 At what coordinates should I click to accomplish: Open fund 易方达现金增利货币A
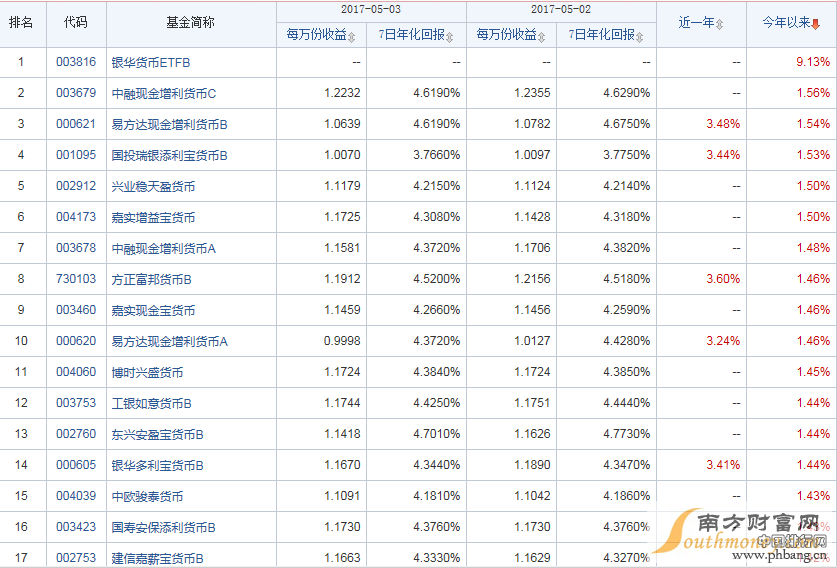(170, 341)
